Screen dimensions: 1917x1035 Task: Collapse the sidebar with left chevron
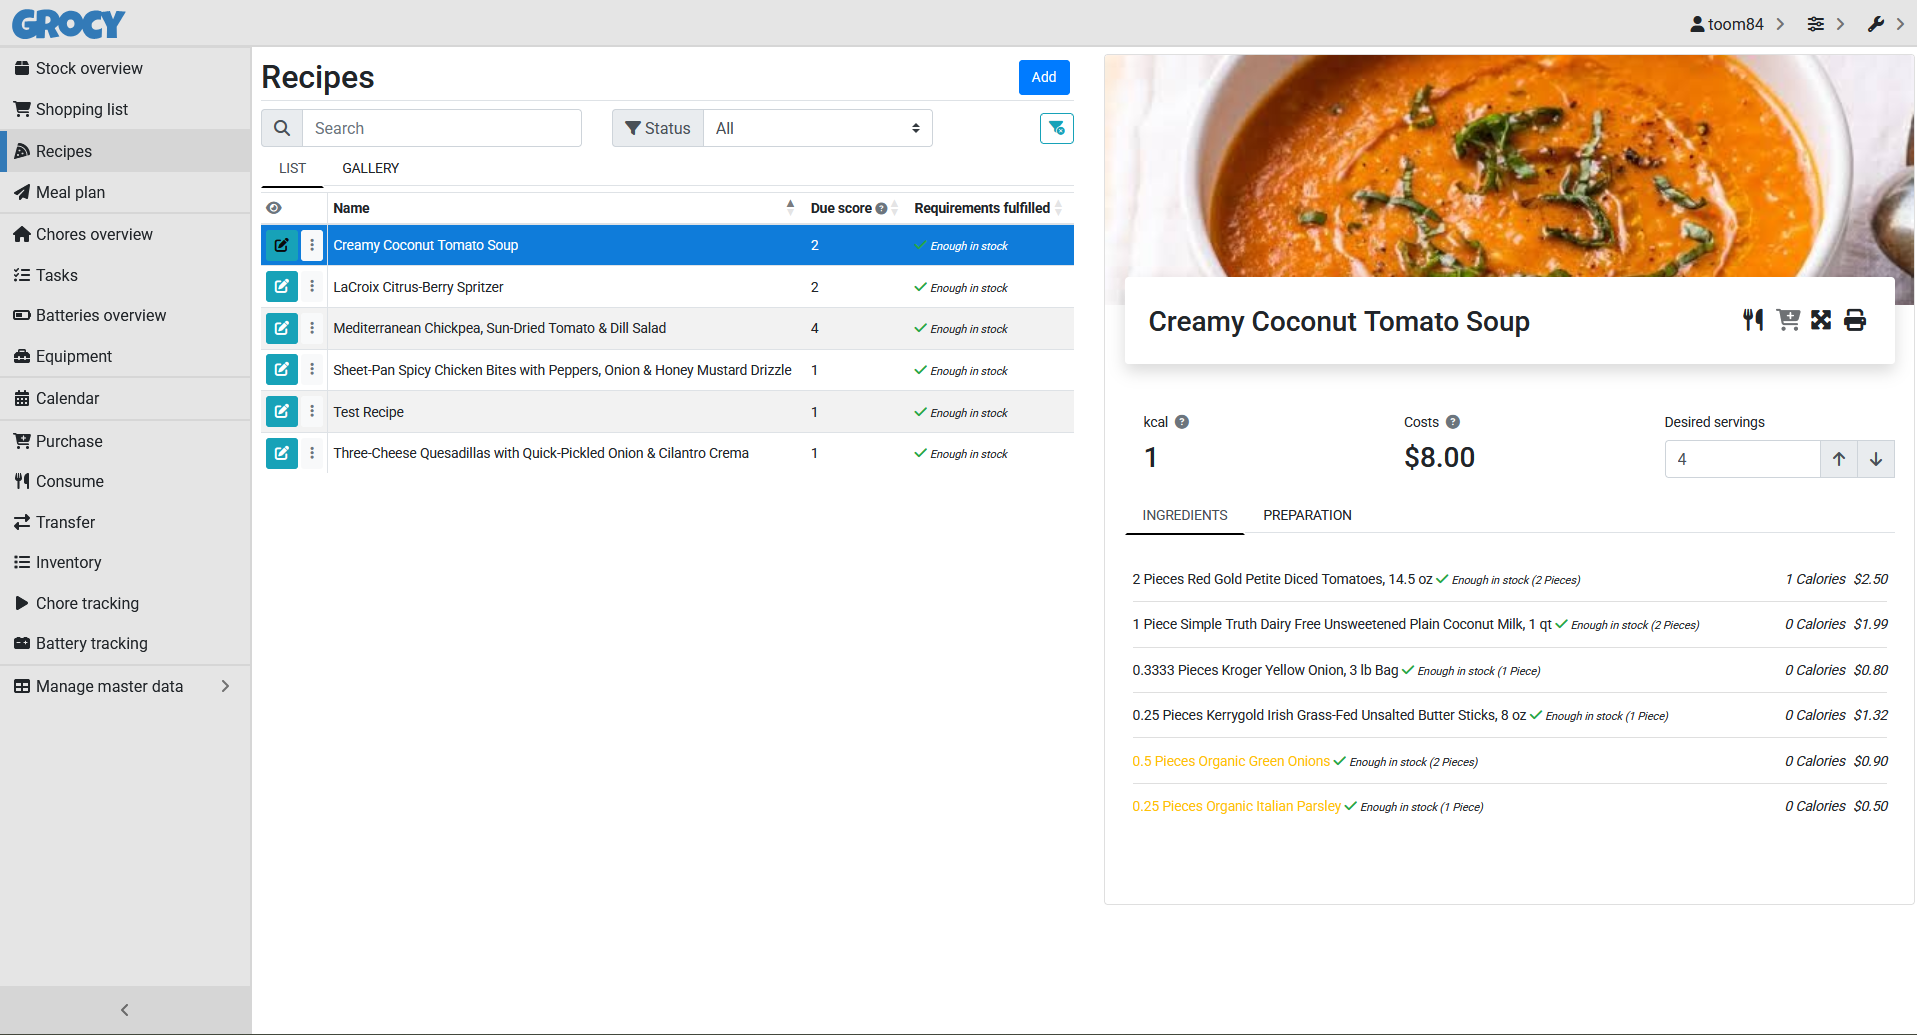click(125, 1010)
